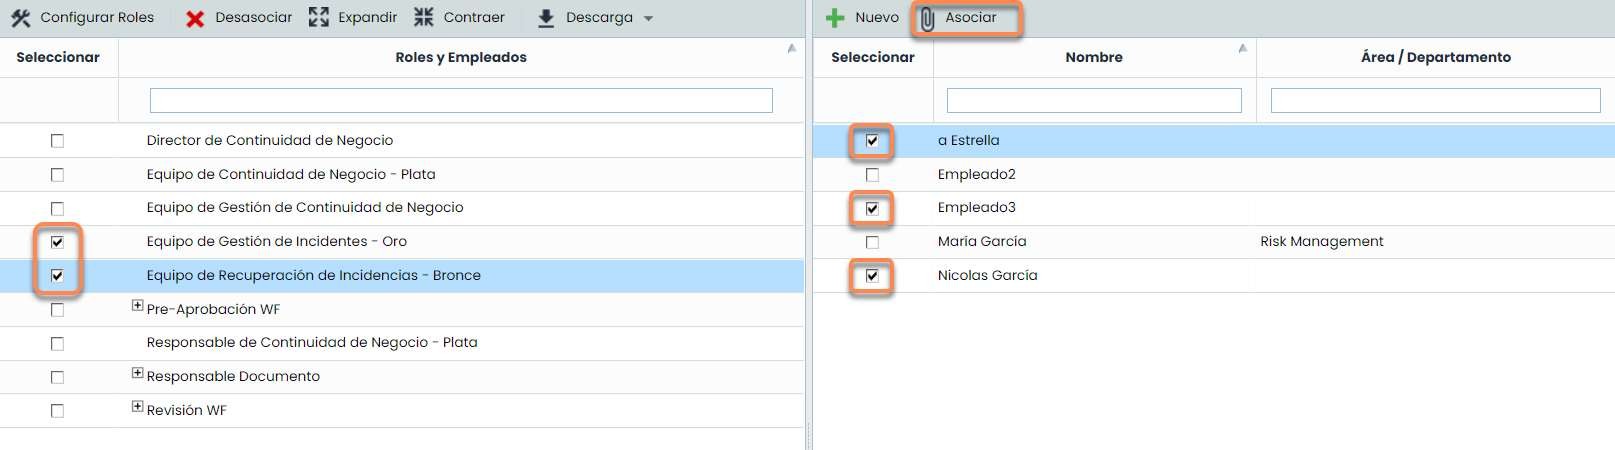Check Director de Continuidad de Negocio checkbox
The width and height of the screenshot is (1615, 450).
coord(57,141)
